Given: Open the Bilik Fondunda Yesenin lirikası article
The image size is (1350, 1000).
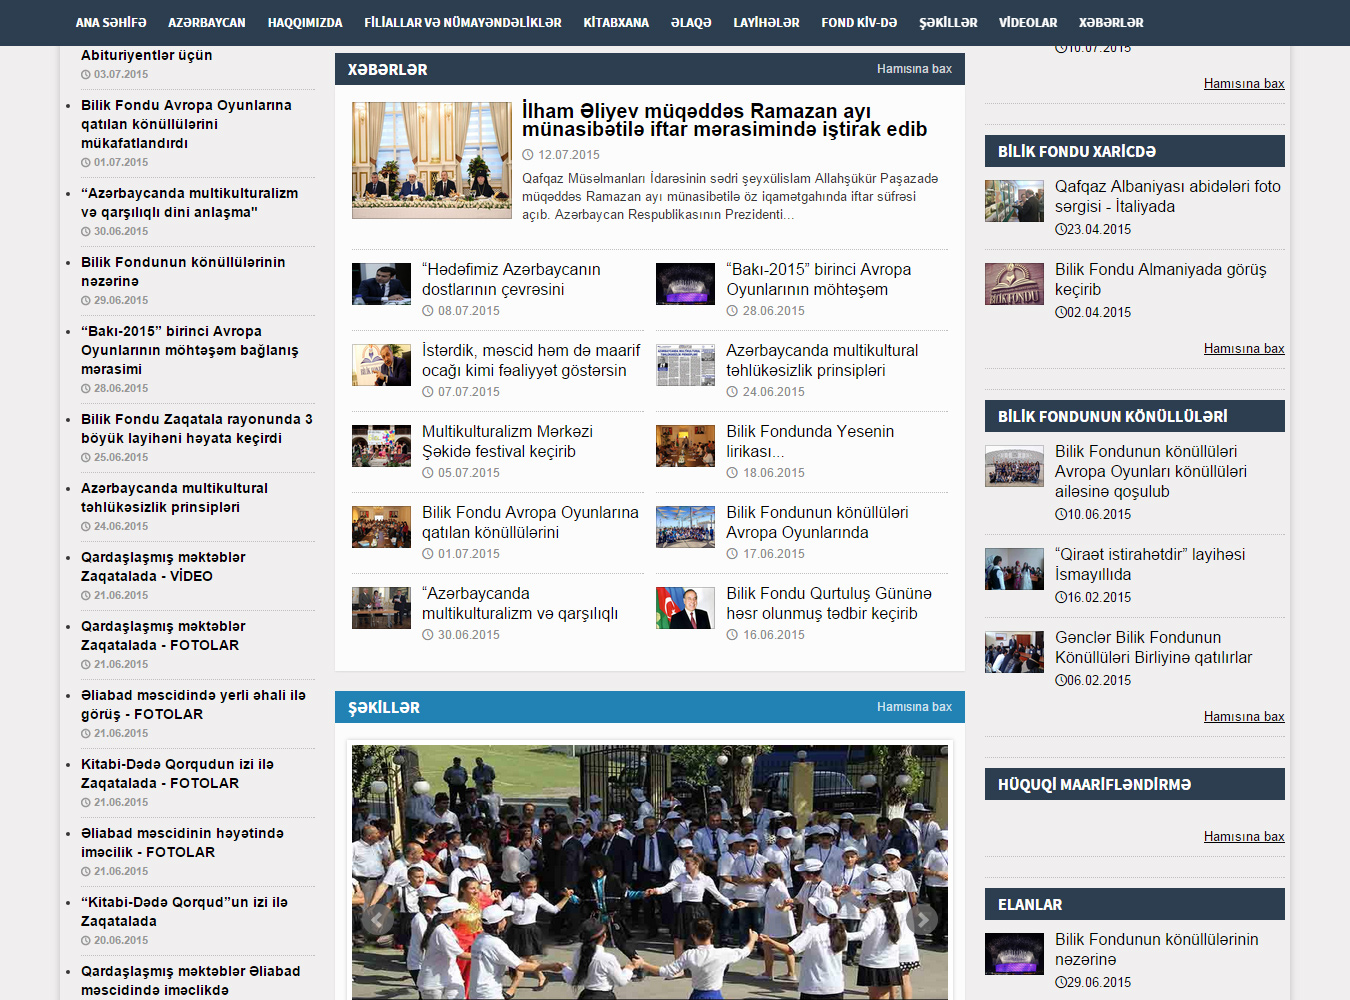Looking at the screenshot, I should tap(810, 441).
